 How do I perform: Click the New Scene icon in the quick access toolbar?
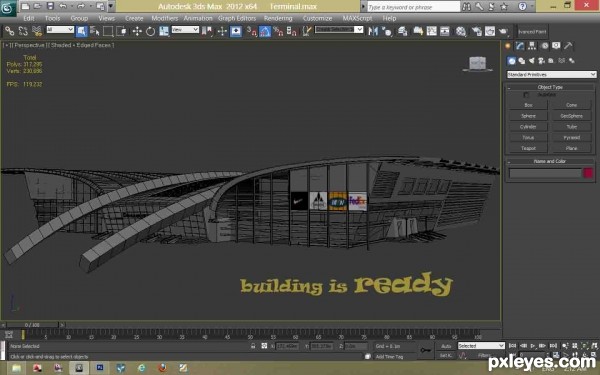(x=25, y=6)
